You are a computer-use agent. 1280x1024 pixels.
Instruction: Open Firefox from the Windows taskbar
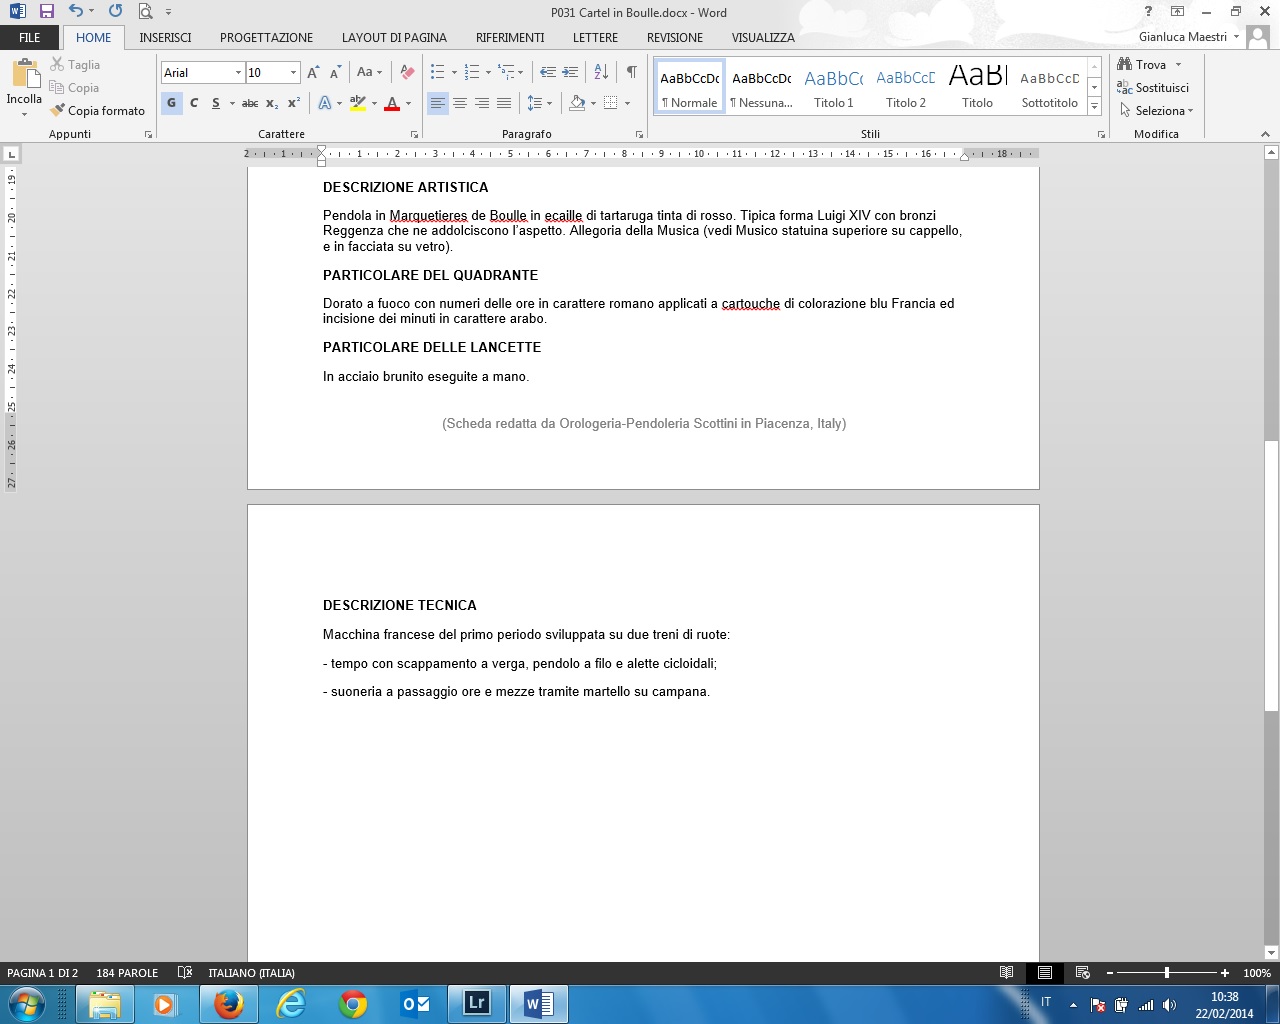(x=228, y=1004)
